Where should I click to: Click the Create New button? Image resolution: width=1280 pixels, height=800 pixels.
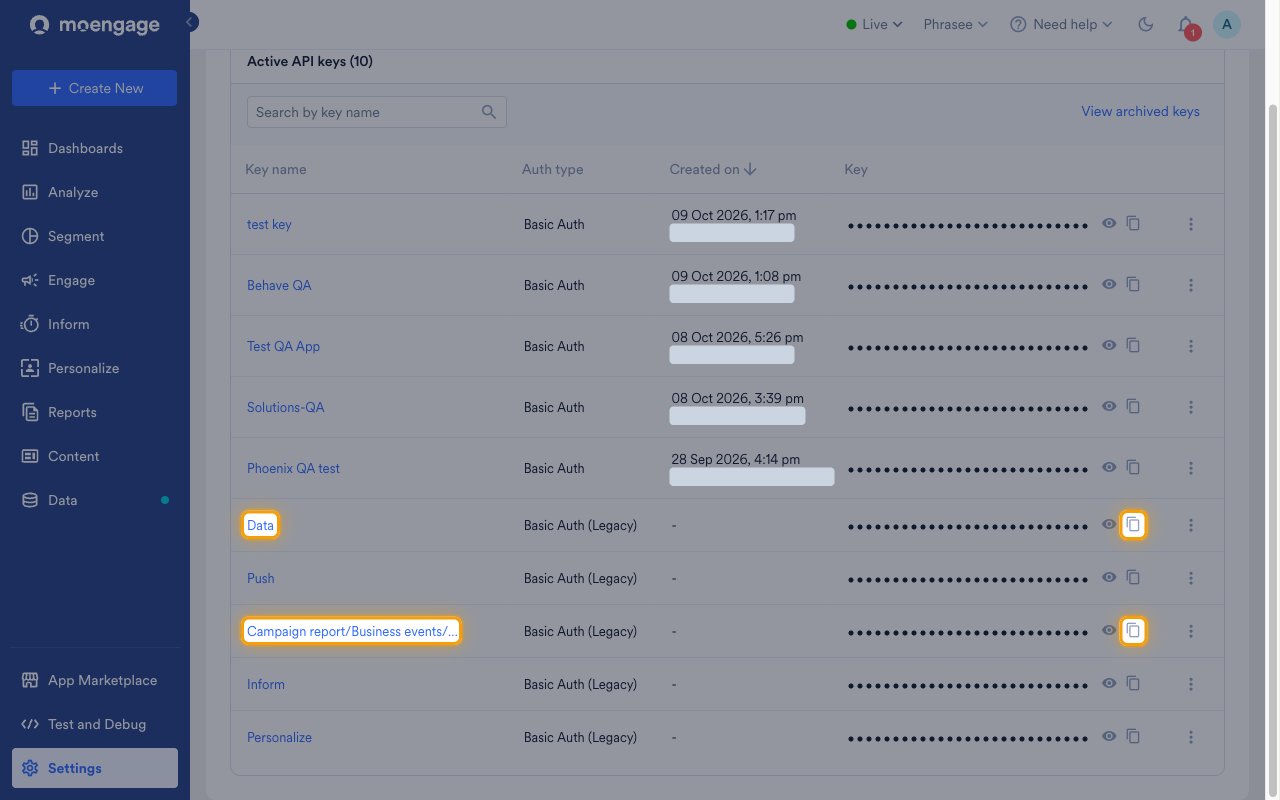point(95,88)
